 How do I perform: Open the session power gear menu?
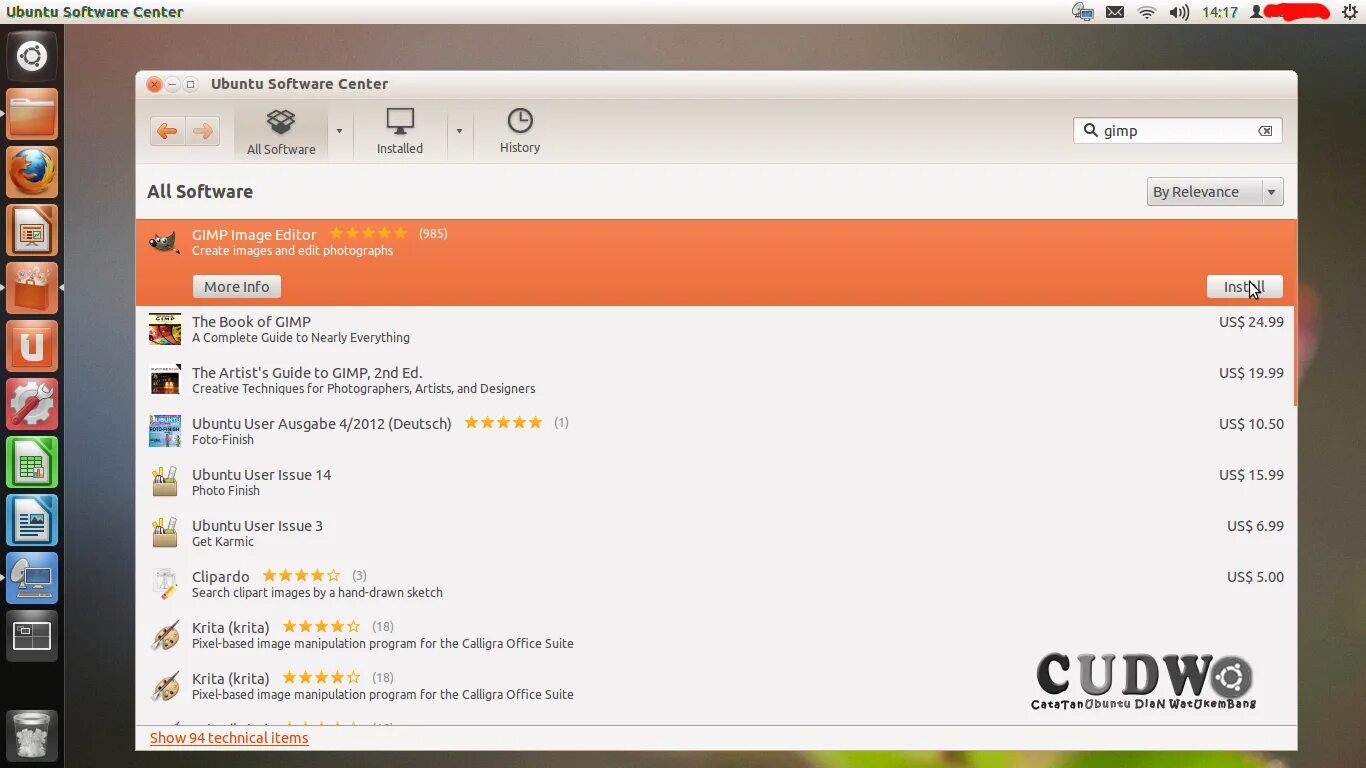click(x=1349, y=12)
